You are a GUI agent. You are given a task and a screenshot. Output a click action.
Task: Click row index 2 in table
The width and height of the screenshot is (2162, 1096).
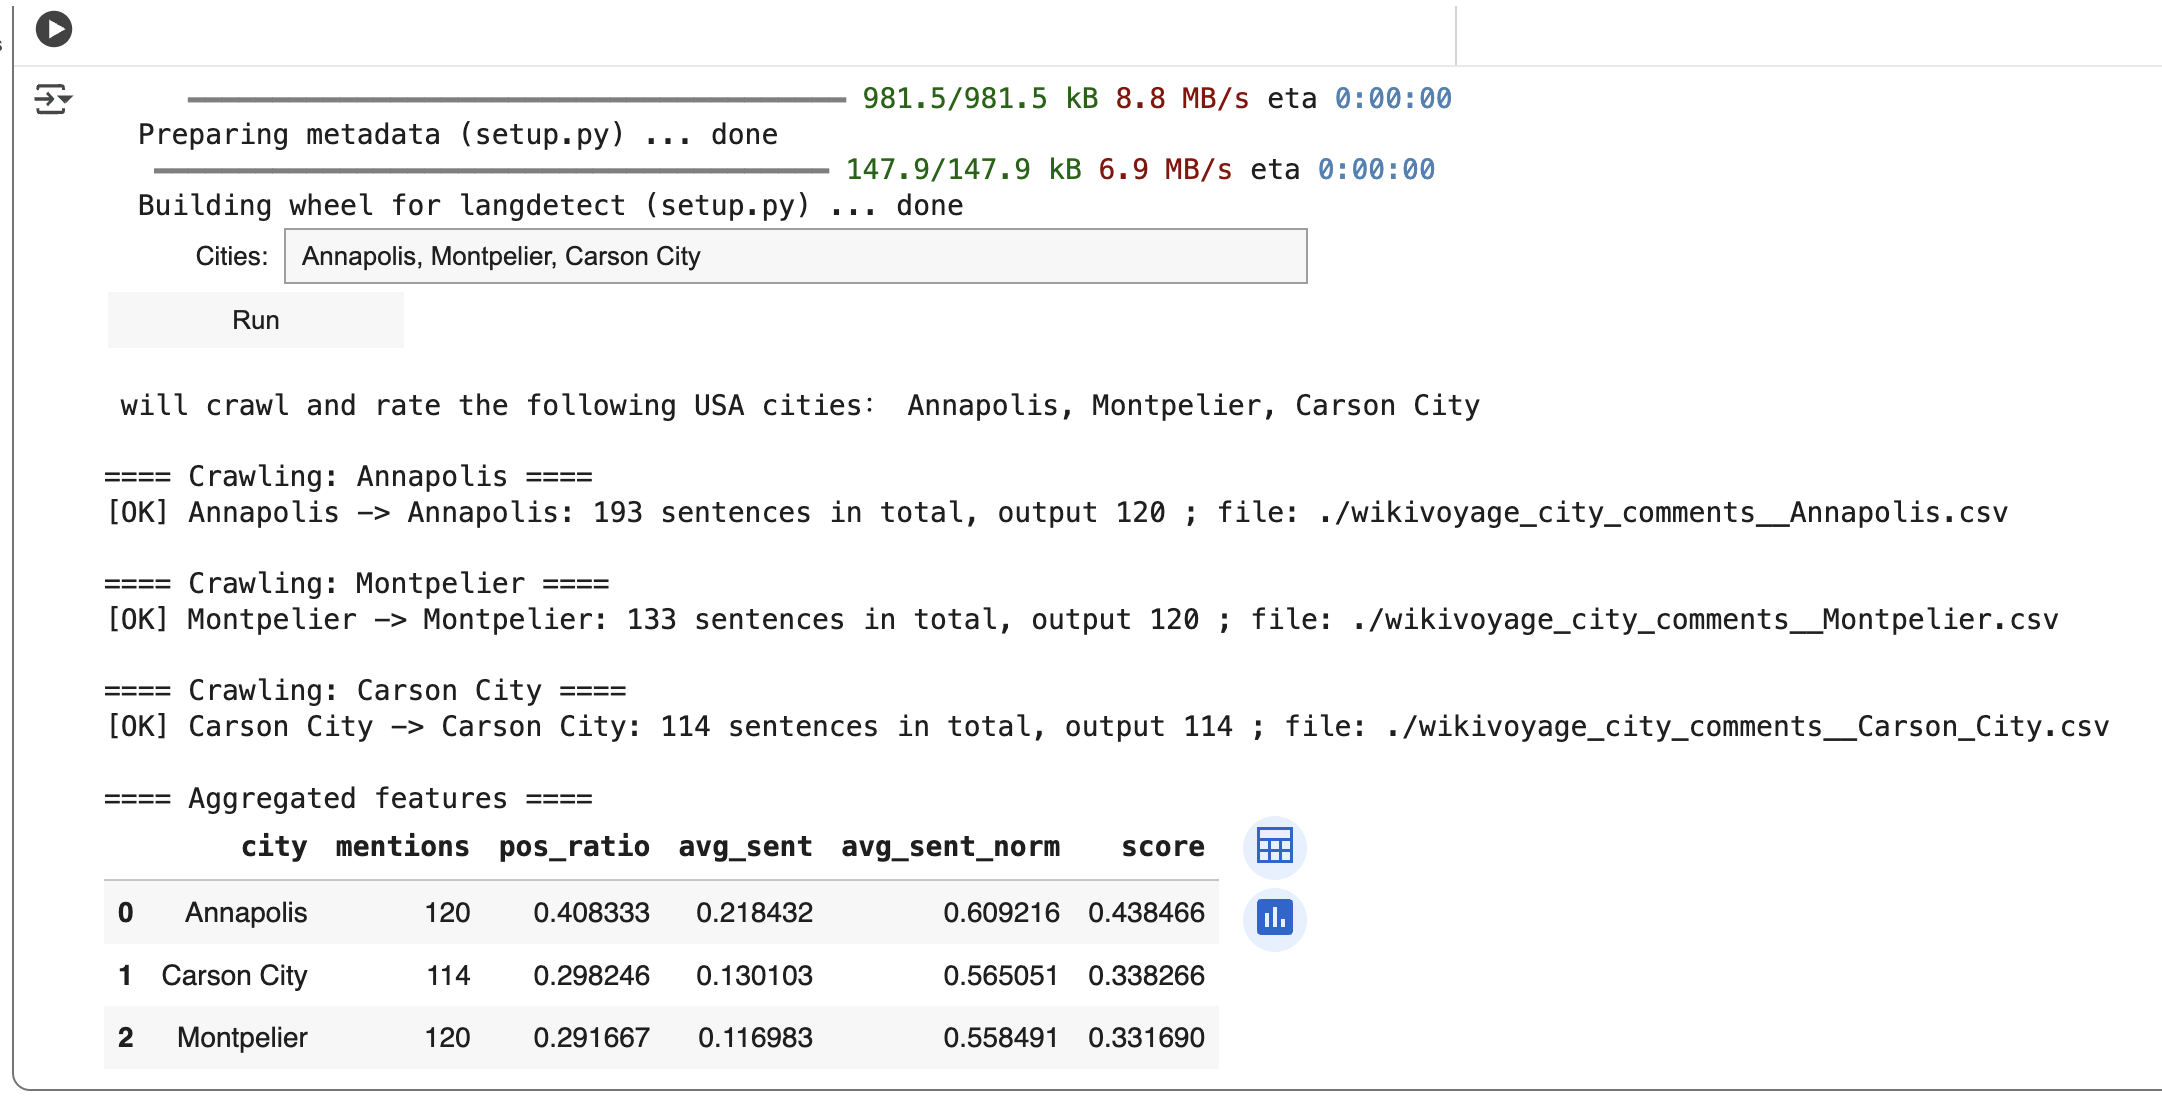[x=125, y=1037]
